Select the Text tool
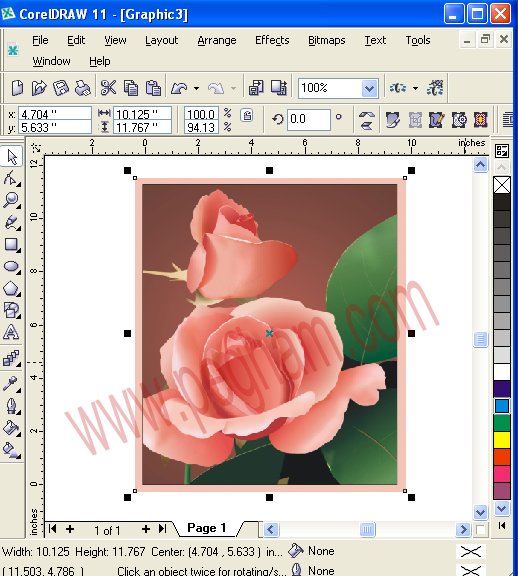The image size is (518, 576). 12,332
